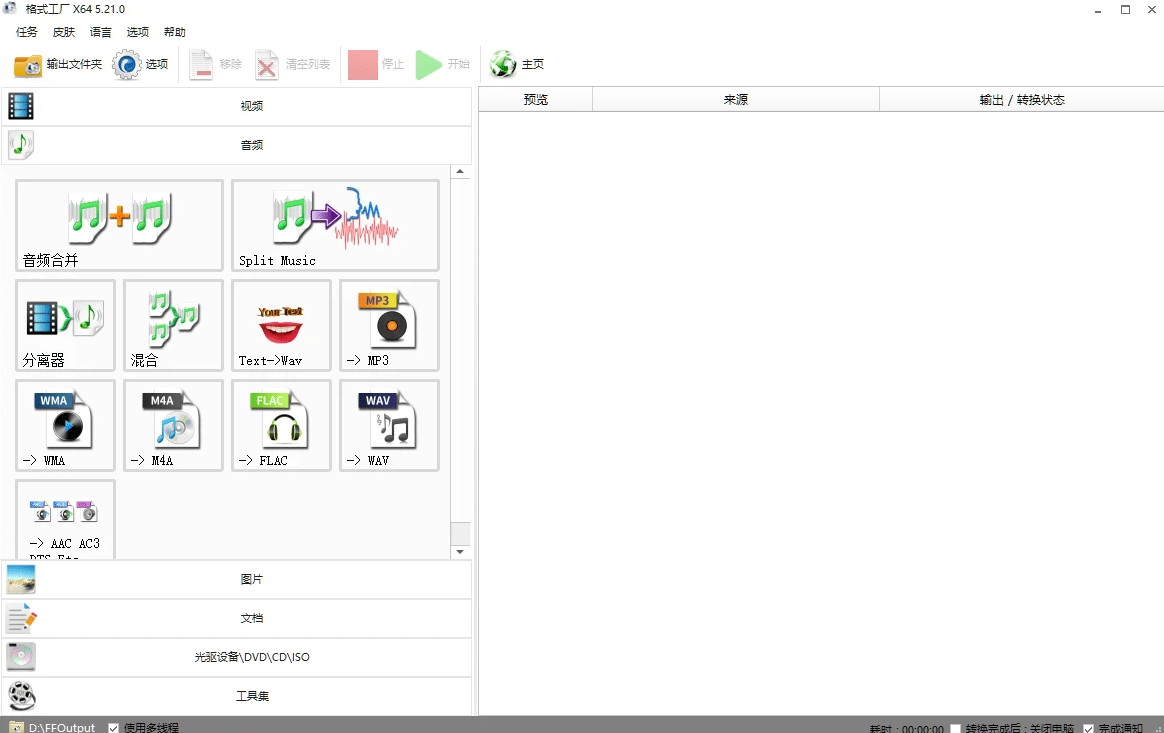
Task: Expand the 视频 video category
Action: coord(237,106)
